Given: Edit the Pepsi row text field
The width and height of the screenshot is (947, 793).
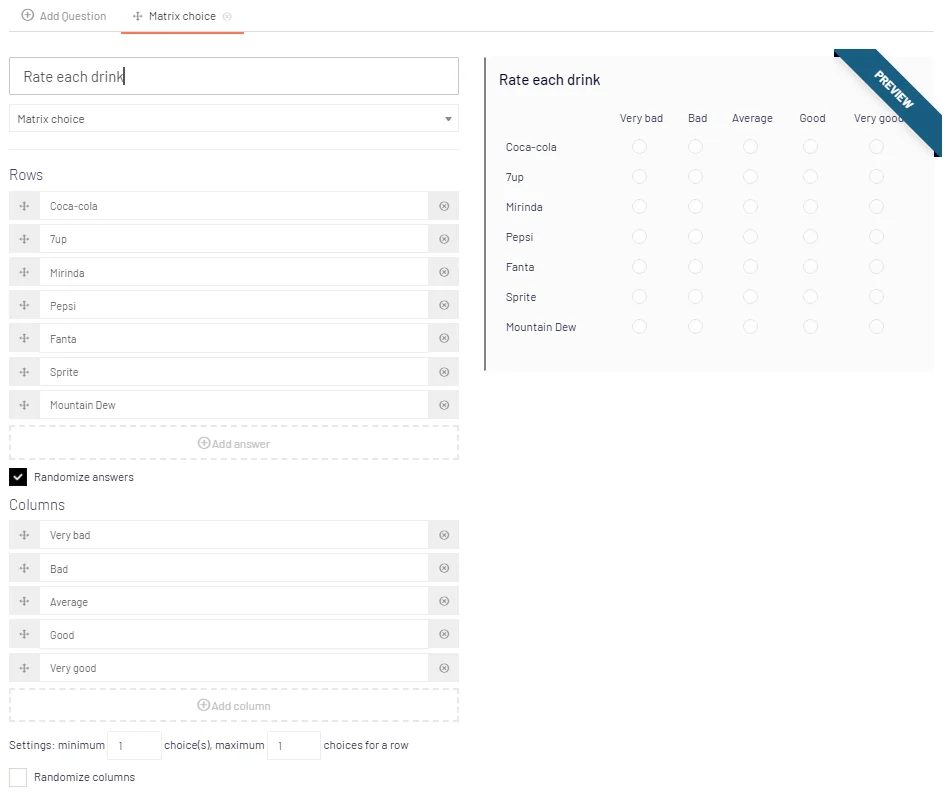Looking at the screenshot, I should (234, 306).
